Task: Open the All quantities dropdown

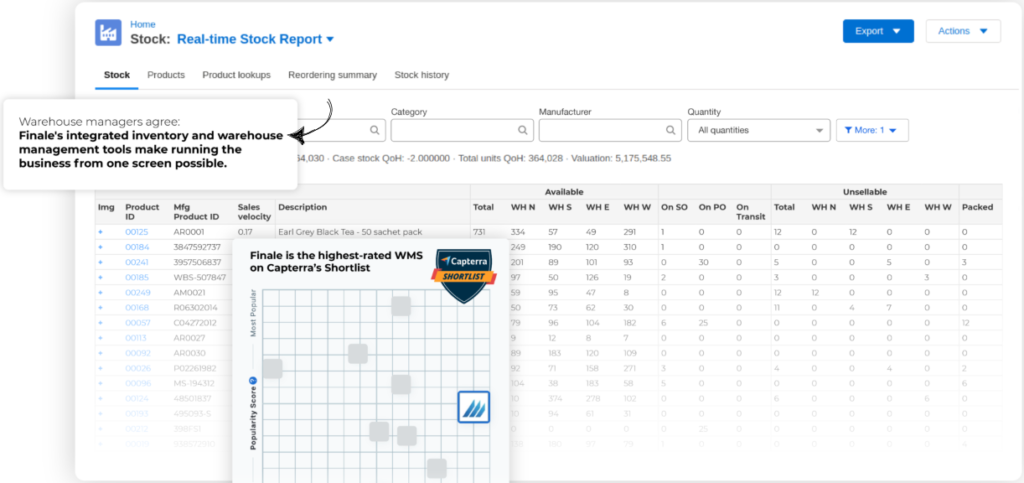Action: pyautogui.click(x=759, y=130)
